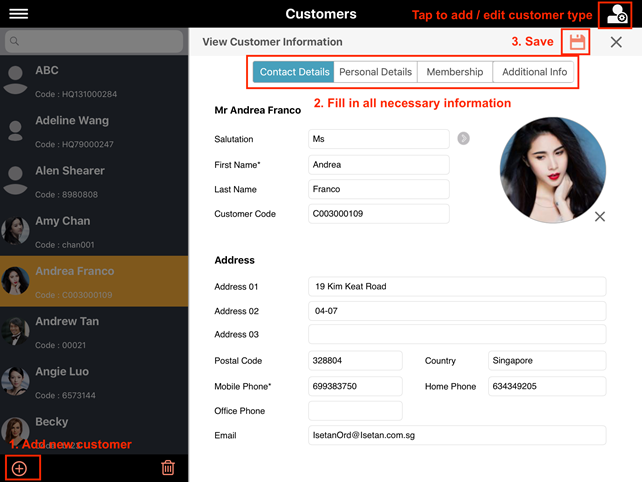Switch to Personal Details tab

point(375,72)
